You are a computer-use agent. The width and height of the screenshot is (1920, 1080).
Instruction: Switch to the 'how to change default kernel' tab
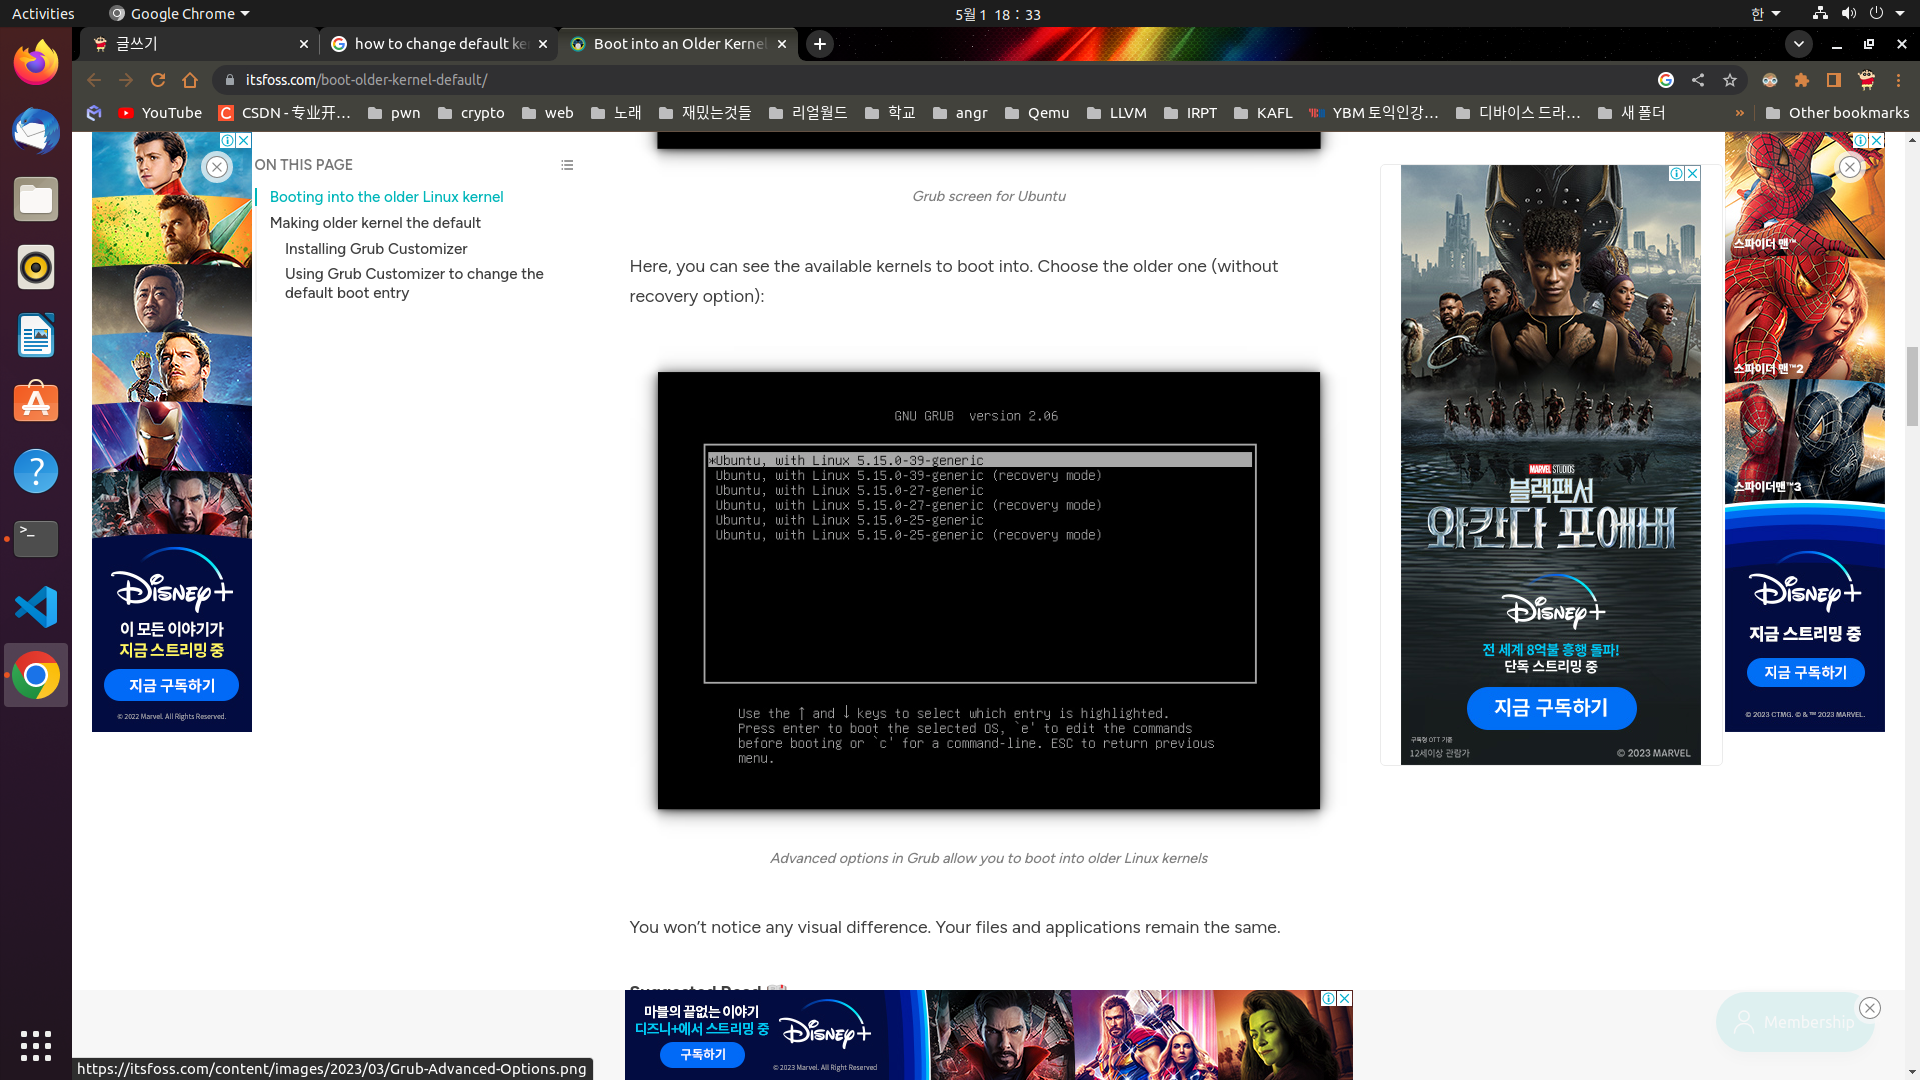[x=440, y=44]
